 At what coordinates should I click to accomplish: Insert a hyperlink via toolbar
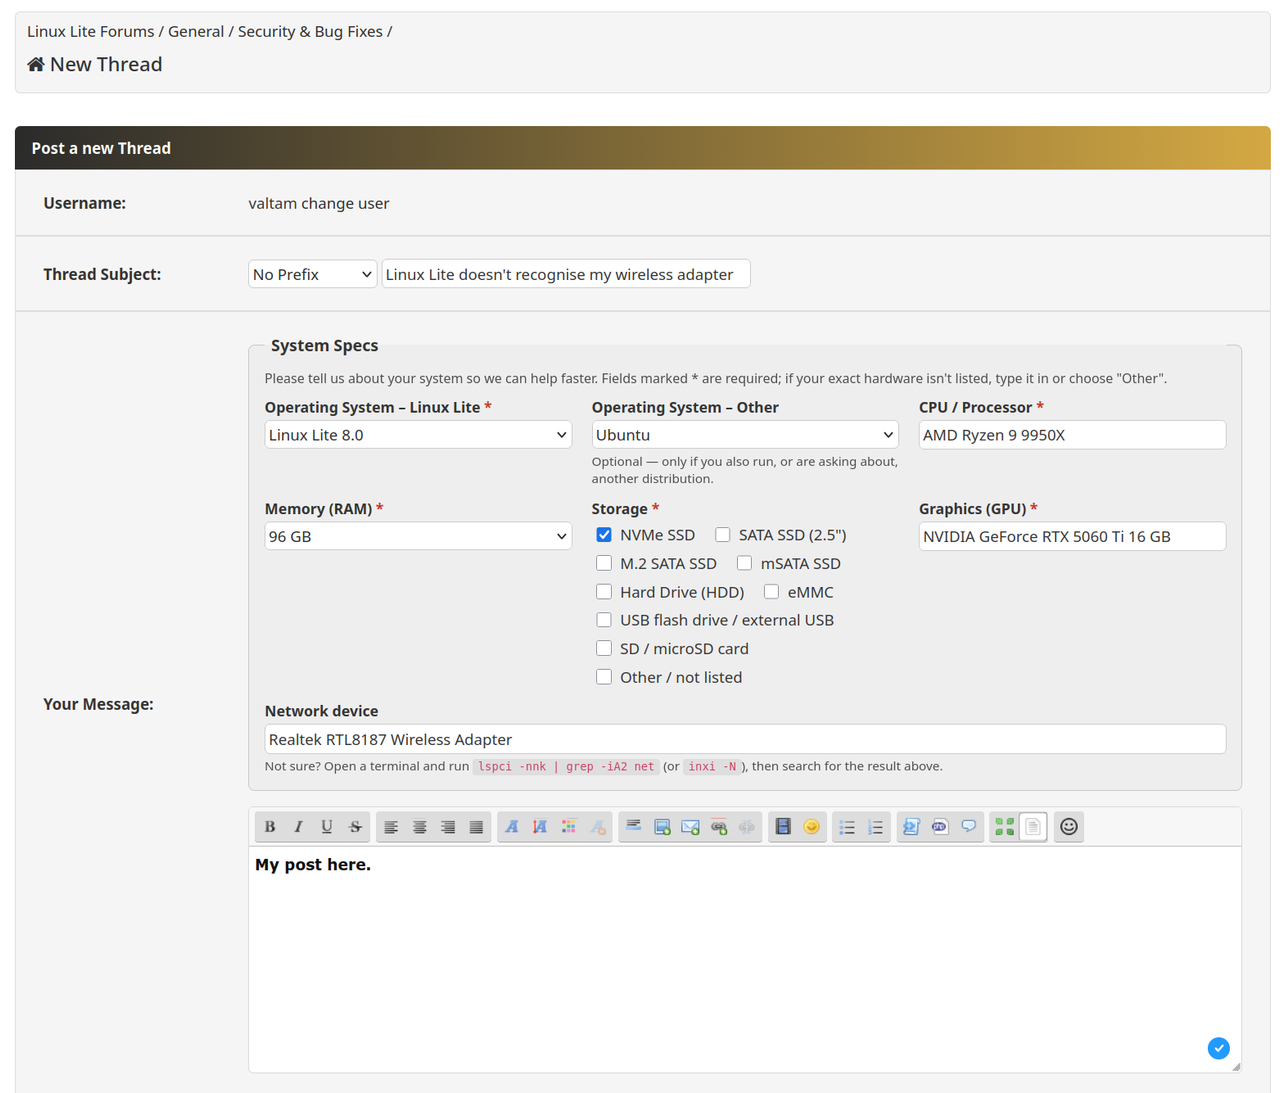(x=719, y=827)
